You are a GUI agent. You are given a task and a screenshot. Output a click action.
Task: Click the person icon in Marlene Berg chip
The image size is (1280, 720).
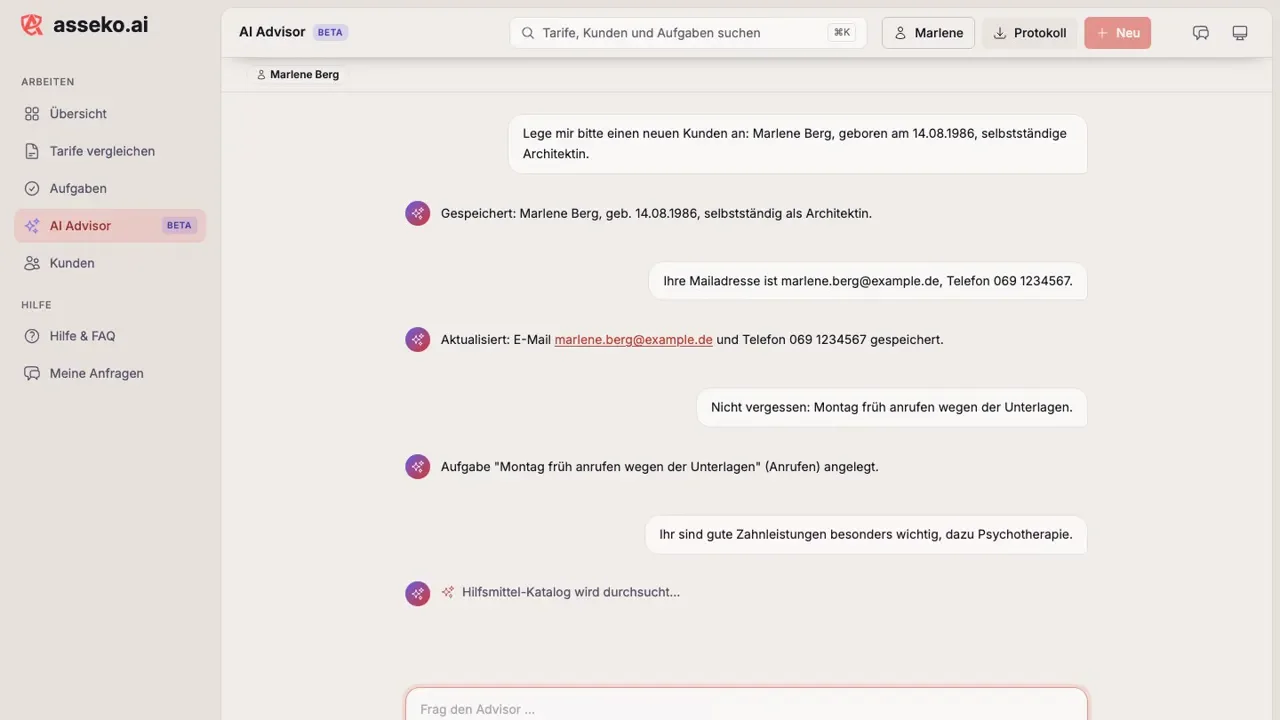(261, 75)
